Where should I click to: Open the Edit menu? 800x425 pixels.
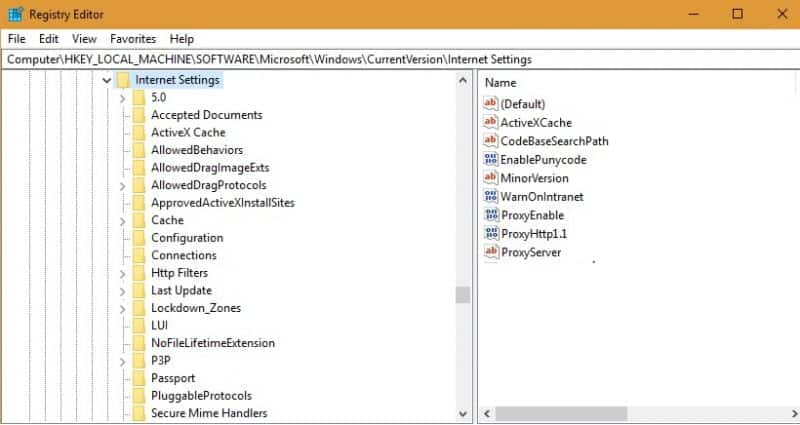coord(49,39)
